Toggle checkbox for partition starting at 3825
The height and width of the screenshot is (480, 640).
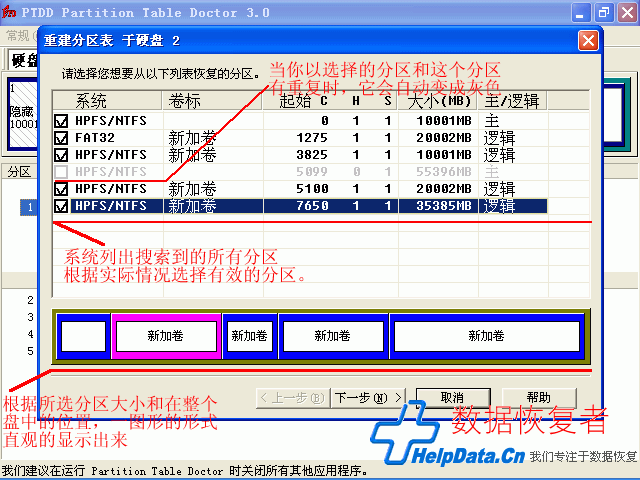61,155
